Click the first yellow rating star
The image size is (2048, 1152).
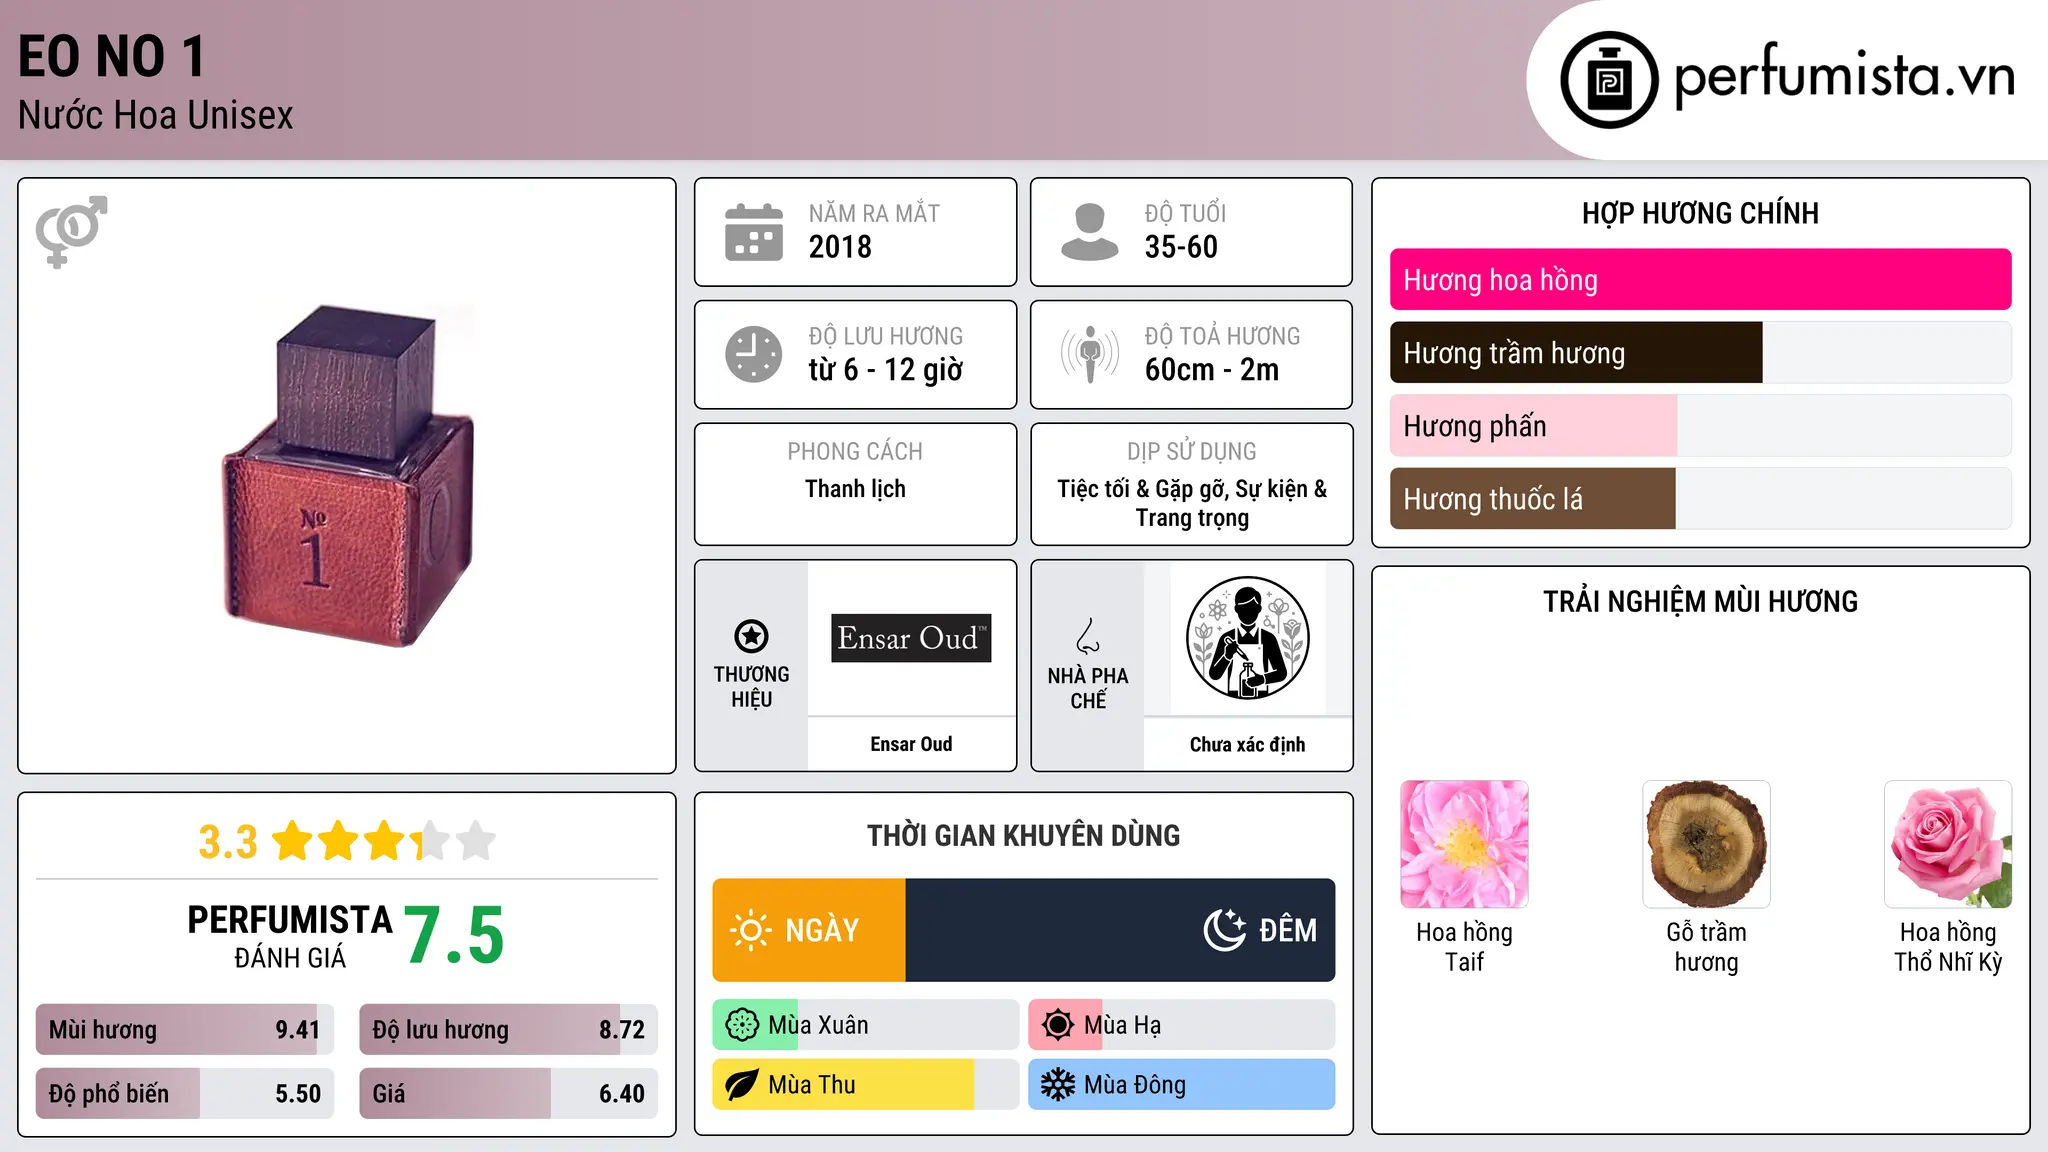tap(293, 841)
